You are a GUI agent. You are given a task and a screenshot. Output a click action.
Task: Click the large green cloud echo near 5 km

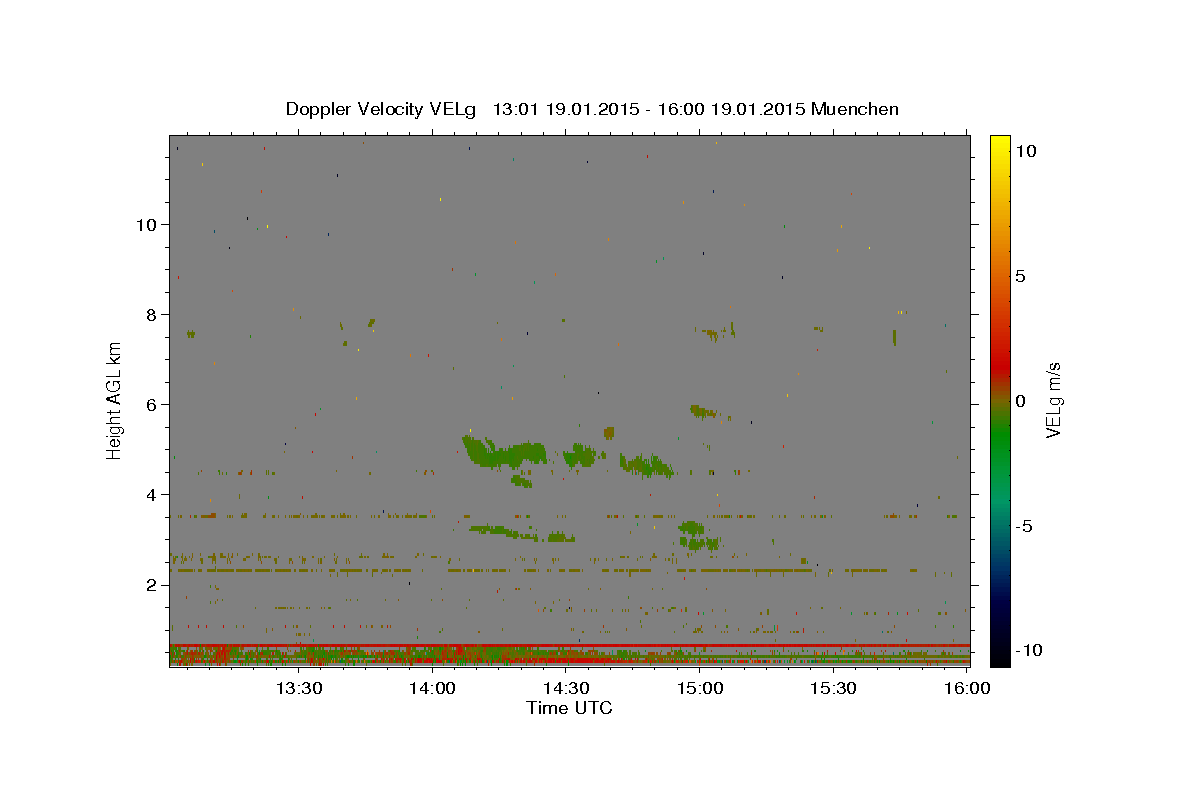click(505, 455)
